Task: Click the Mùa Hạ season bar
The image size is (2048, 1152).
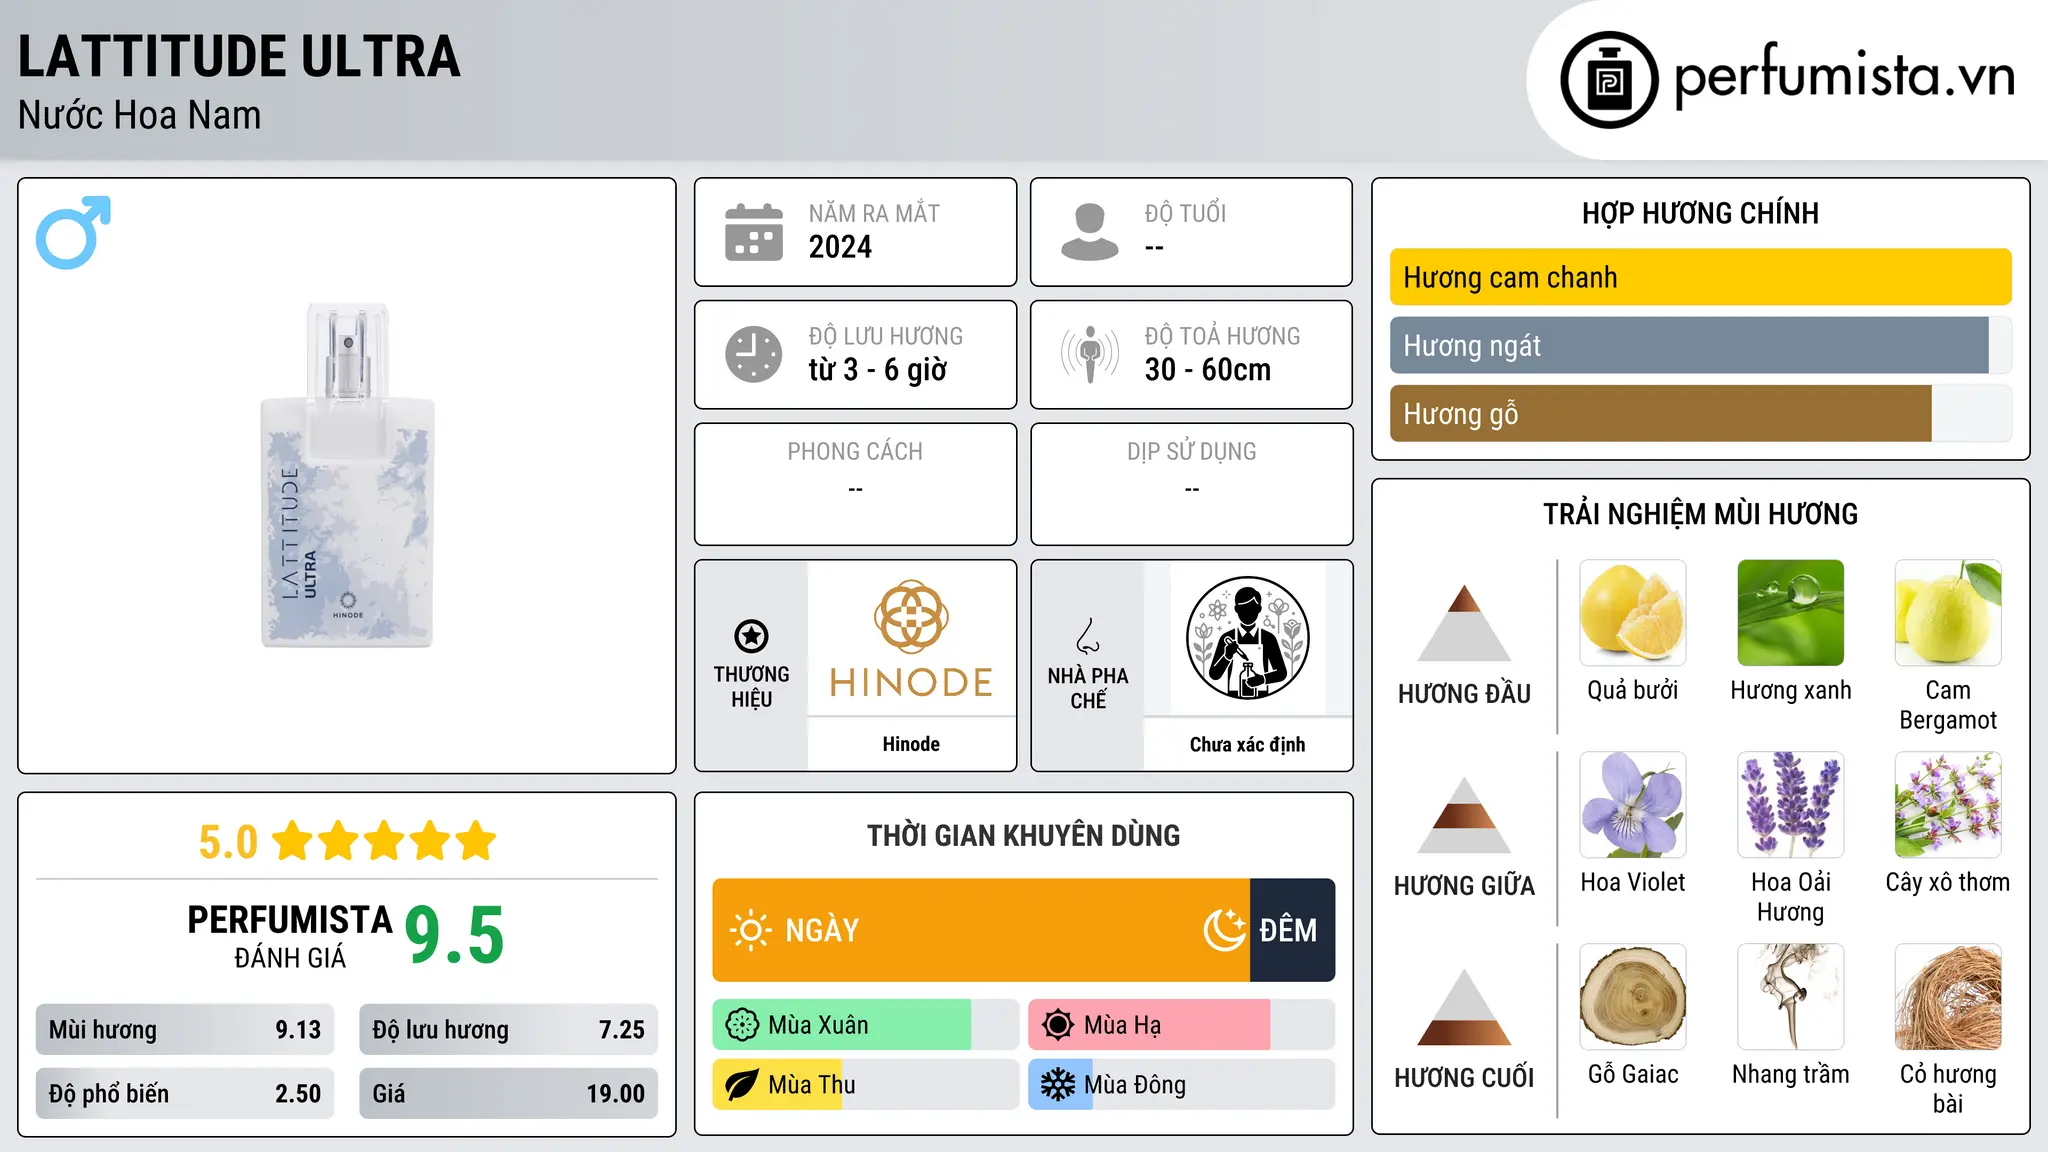Action: (x=1181, y=1025)
